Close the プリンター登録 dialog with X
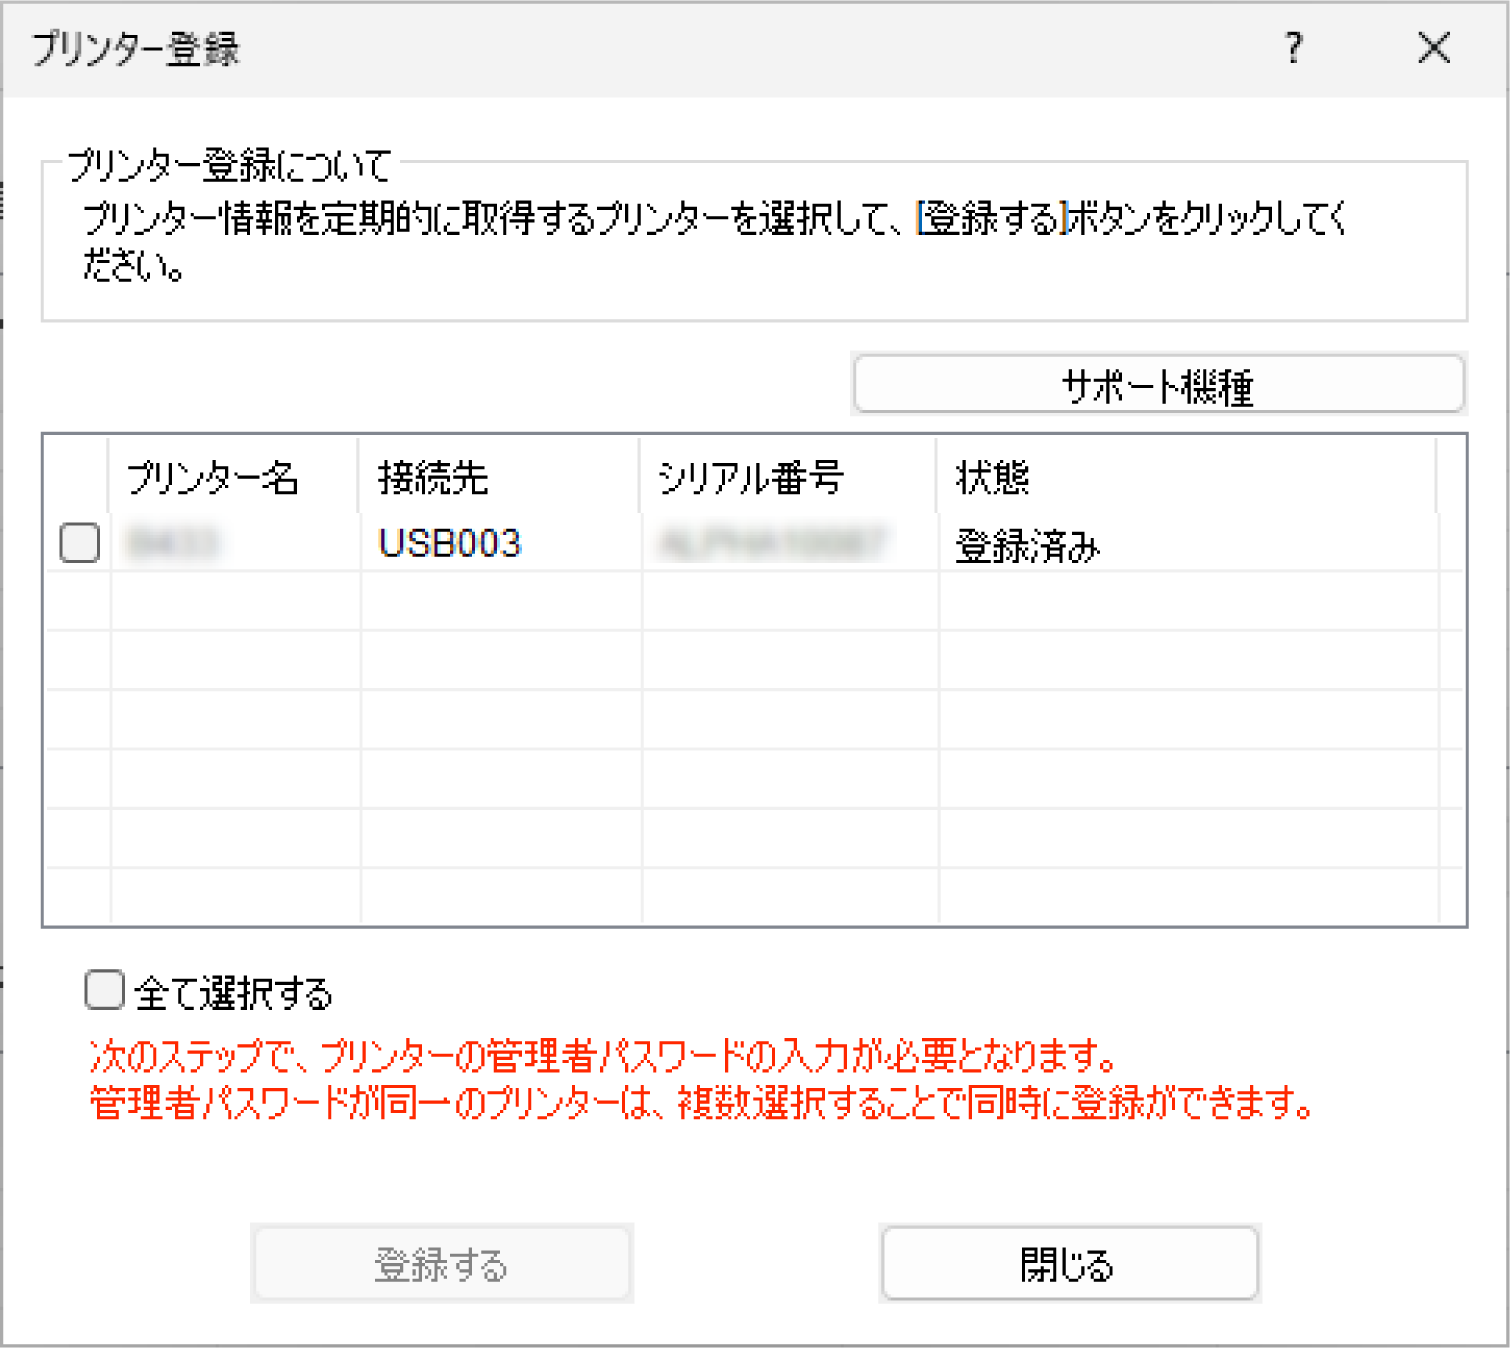This screenshot has width=1510, height=1348. tap(1434, 47)
